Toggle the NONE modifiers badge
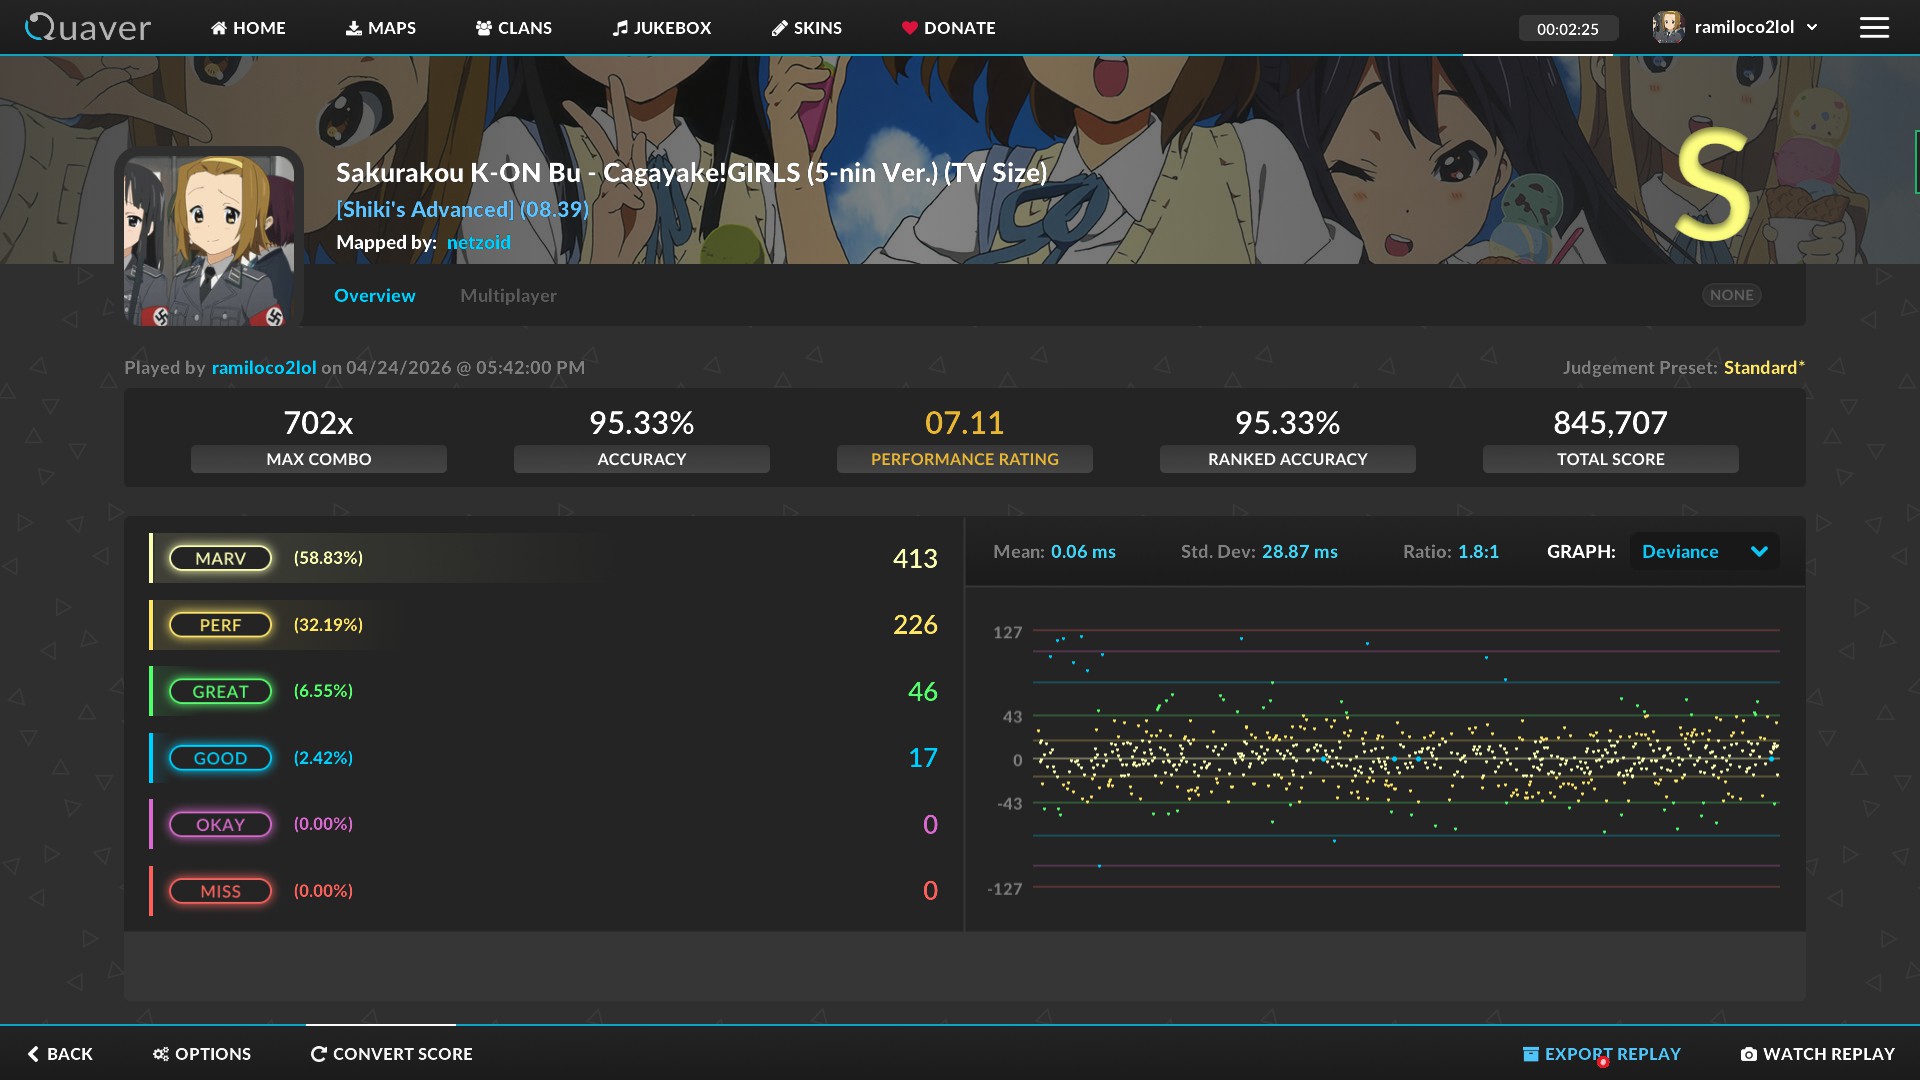Viewport: 1920px width, 1080px height. coord(1731,295)
